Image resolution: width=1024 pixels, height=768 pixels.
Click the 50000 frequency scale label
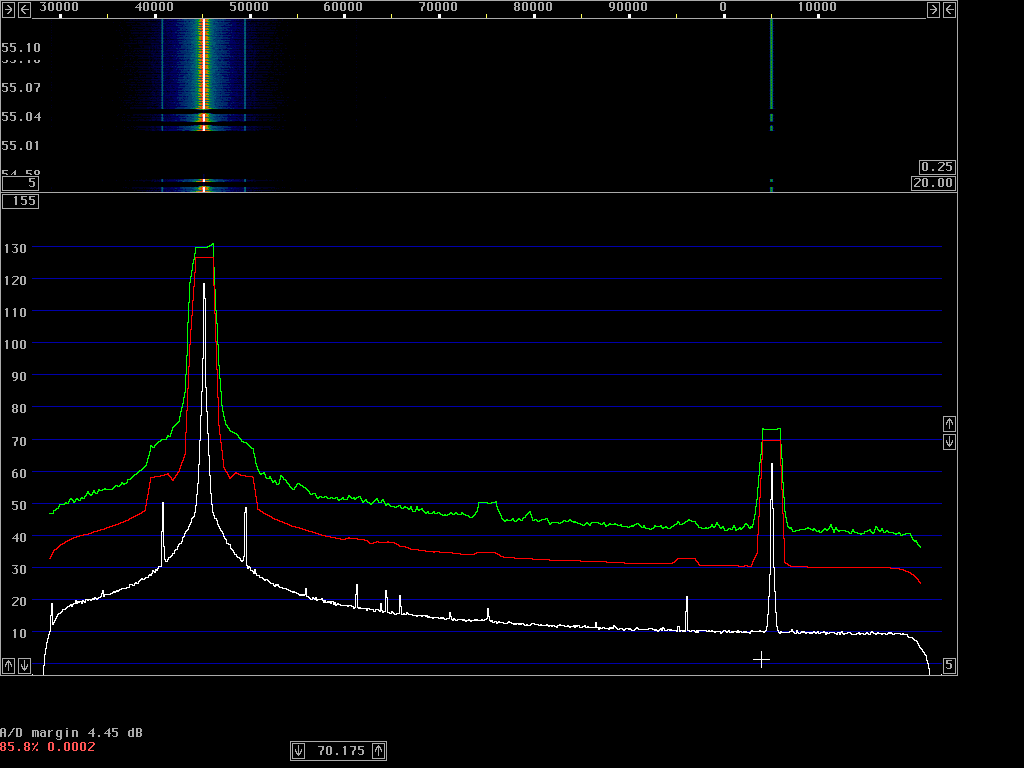(249, 7)
